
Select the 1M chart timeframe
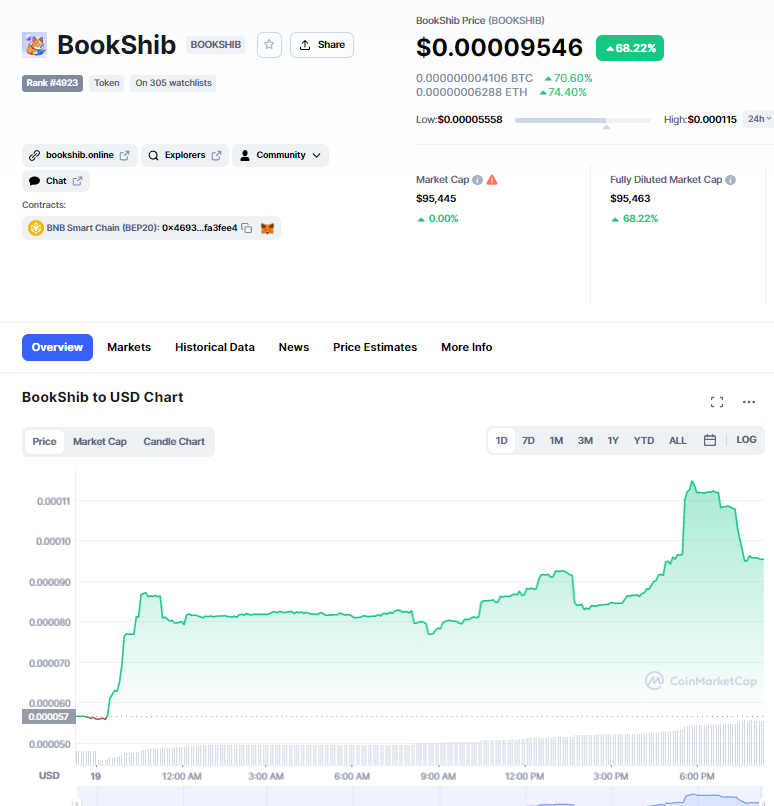(x=556, y=441)
